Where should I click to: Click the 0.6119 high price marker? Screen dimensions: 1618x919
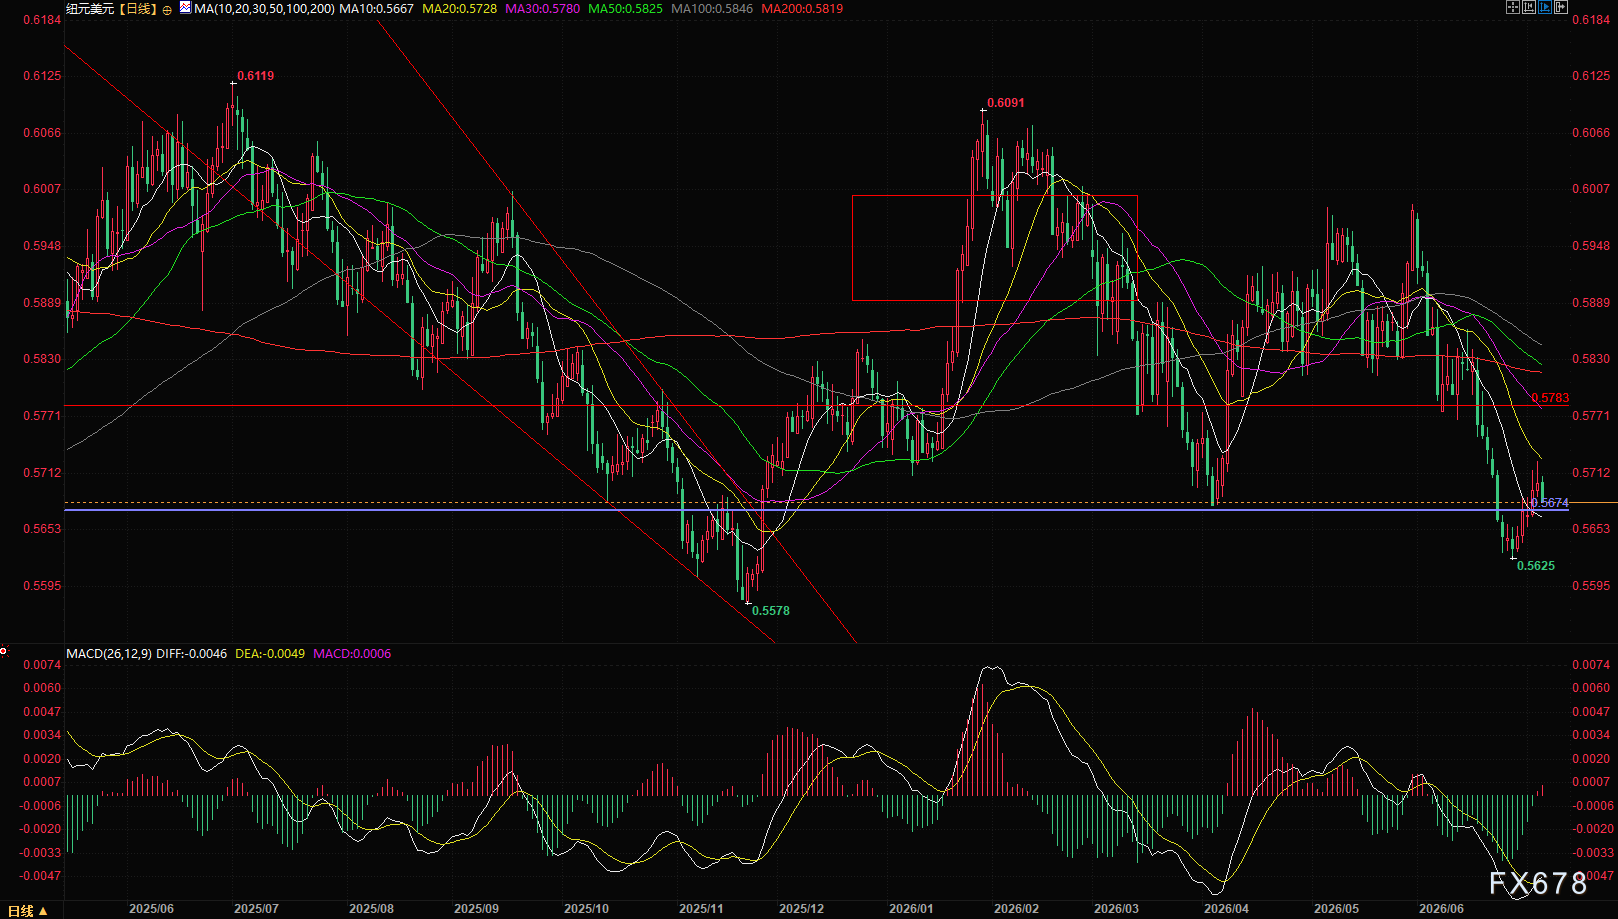(255, 76)
